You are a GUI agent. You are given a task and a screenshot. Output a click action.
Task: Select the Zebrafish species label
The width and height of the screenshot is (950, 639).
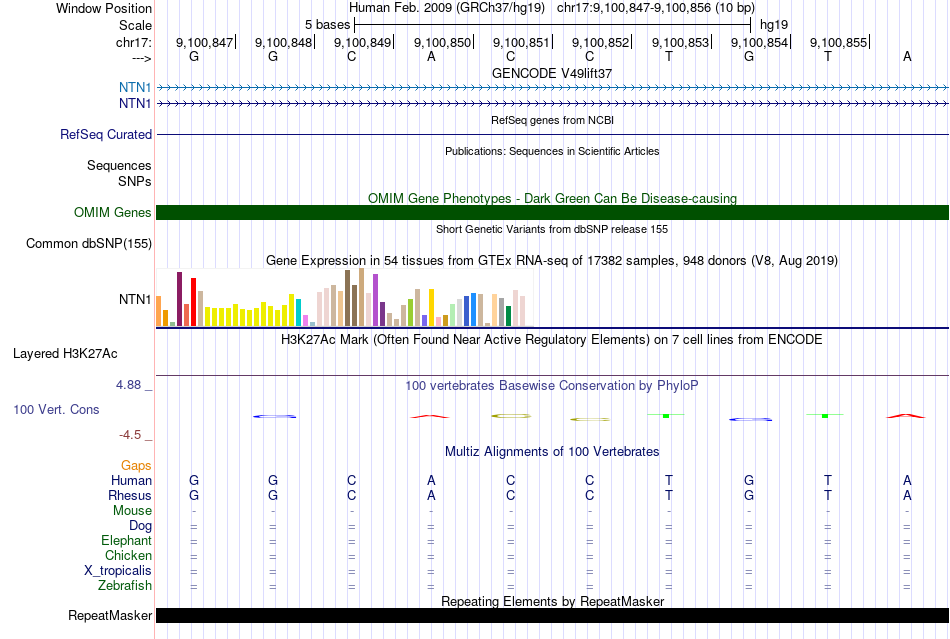(x=125, y=586)
